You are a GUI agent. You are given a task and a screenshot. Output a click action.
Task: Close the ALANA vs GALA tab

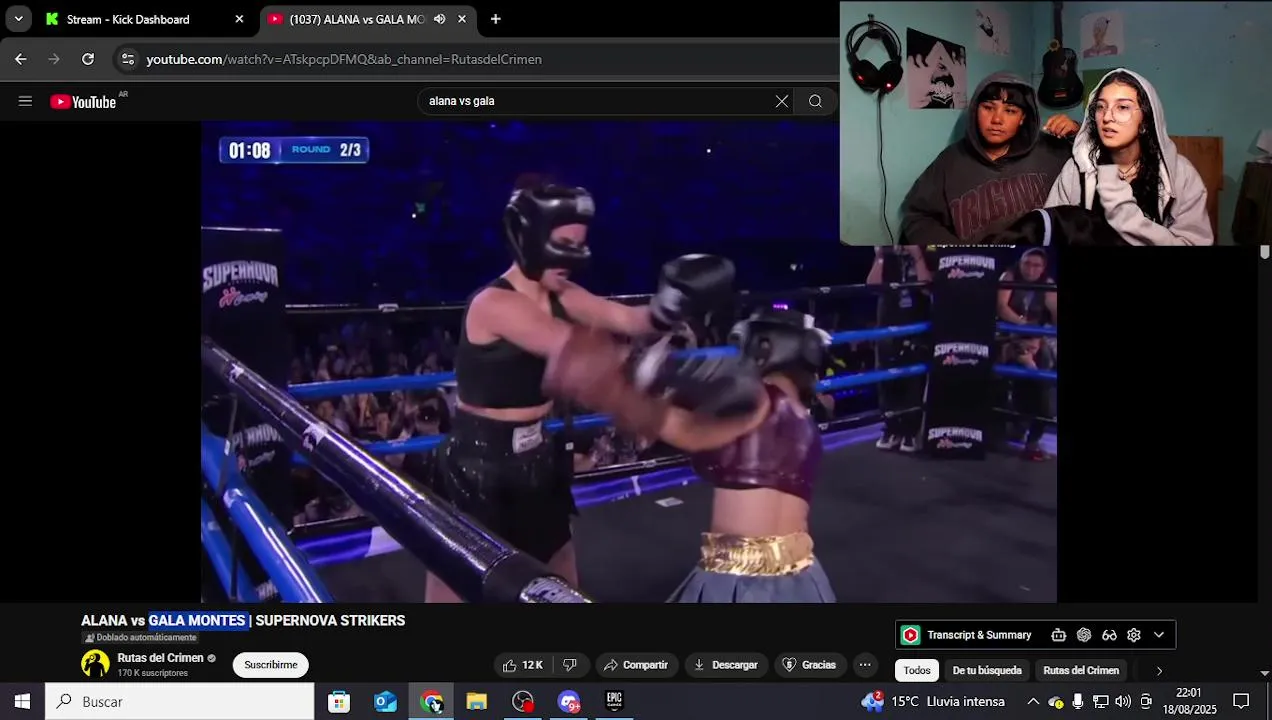(x=462, y=19)
